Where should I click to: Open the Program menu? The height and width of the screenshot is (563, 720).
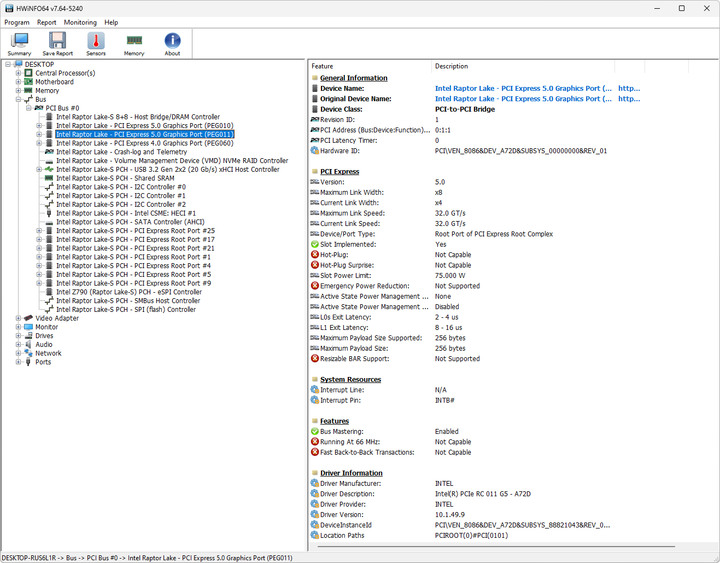point(17,22)
